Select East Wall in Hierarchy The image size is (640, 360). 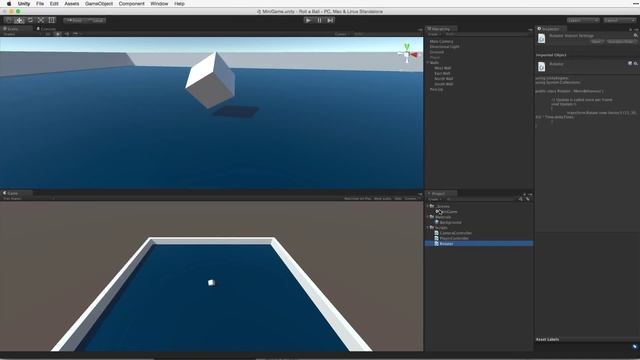(442, 73)
